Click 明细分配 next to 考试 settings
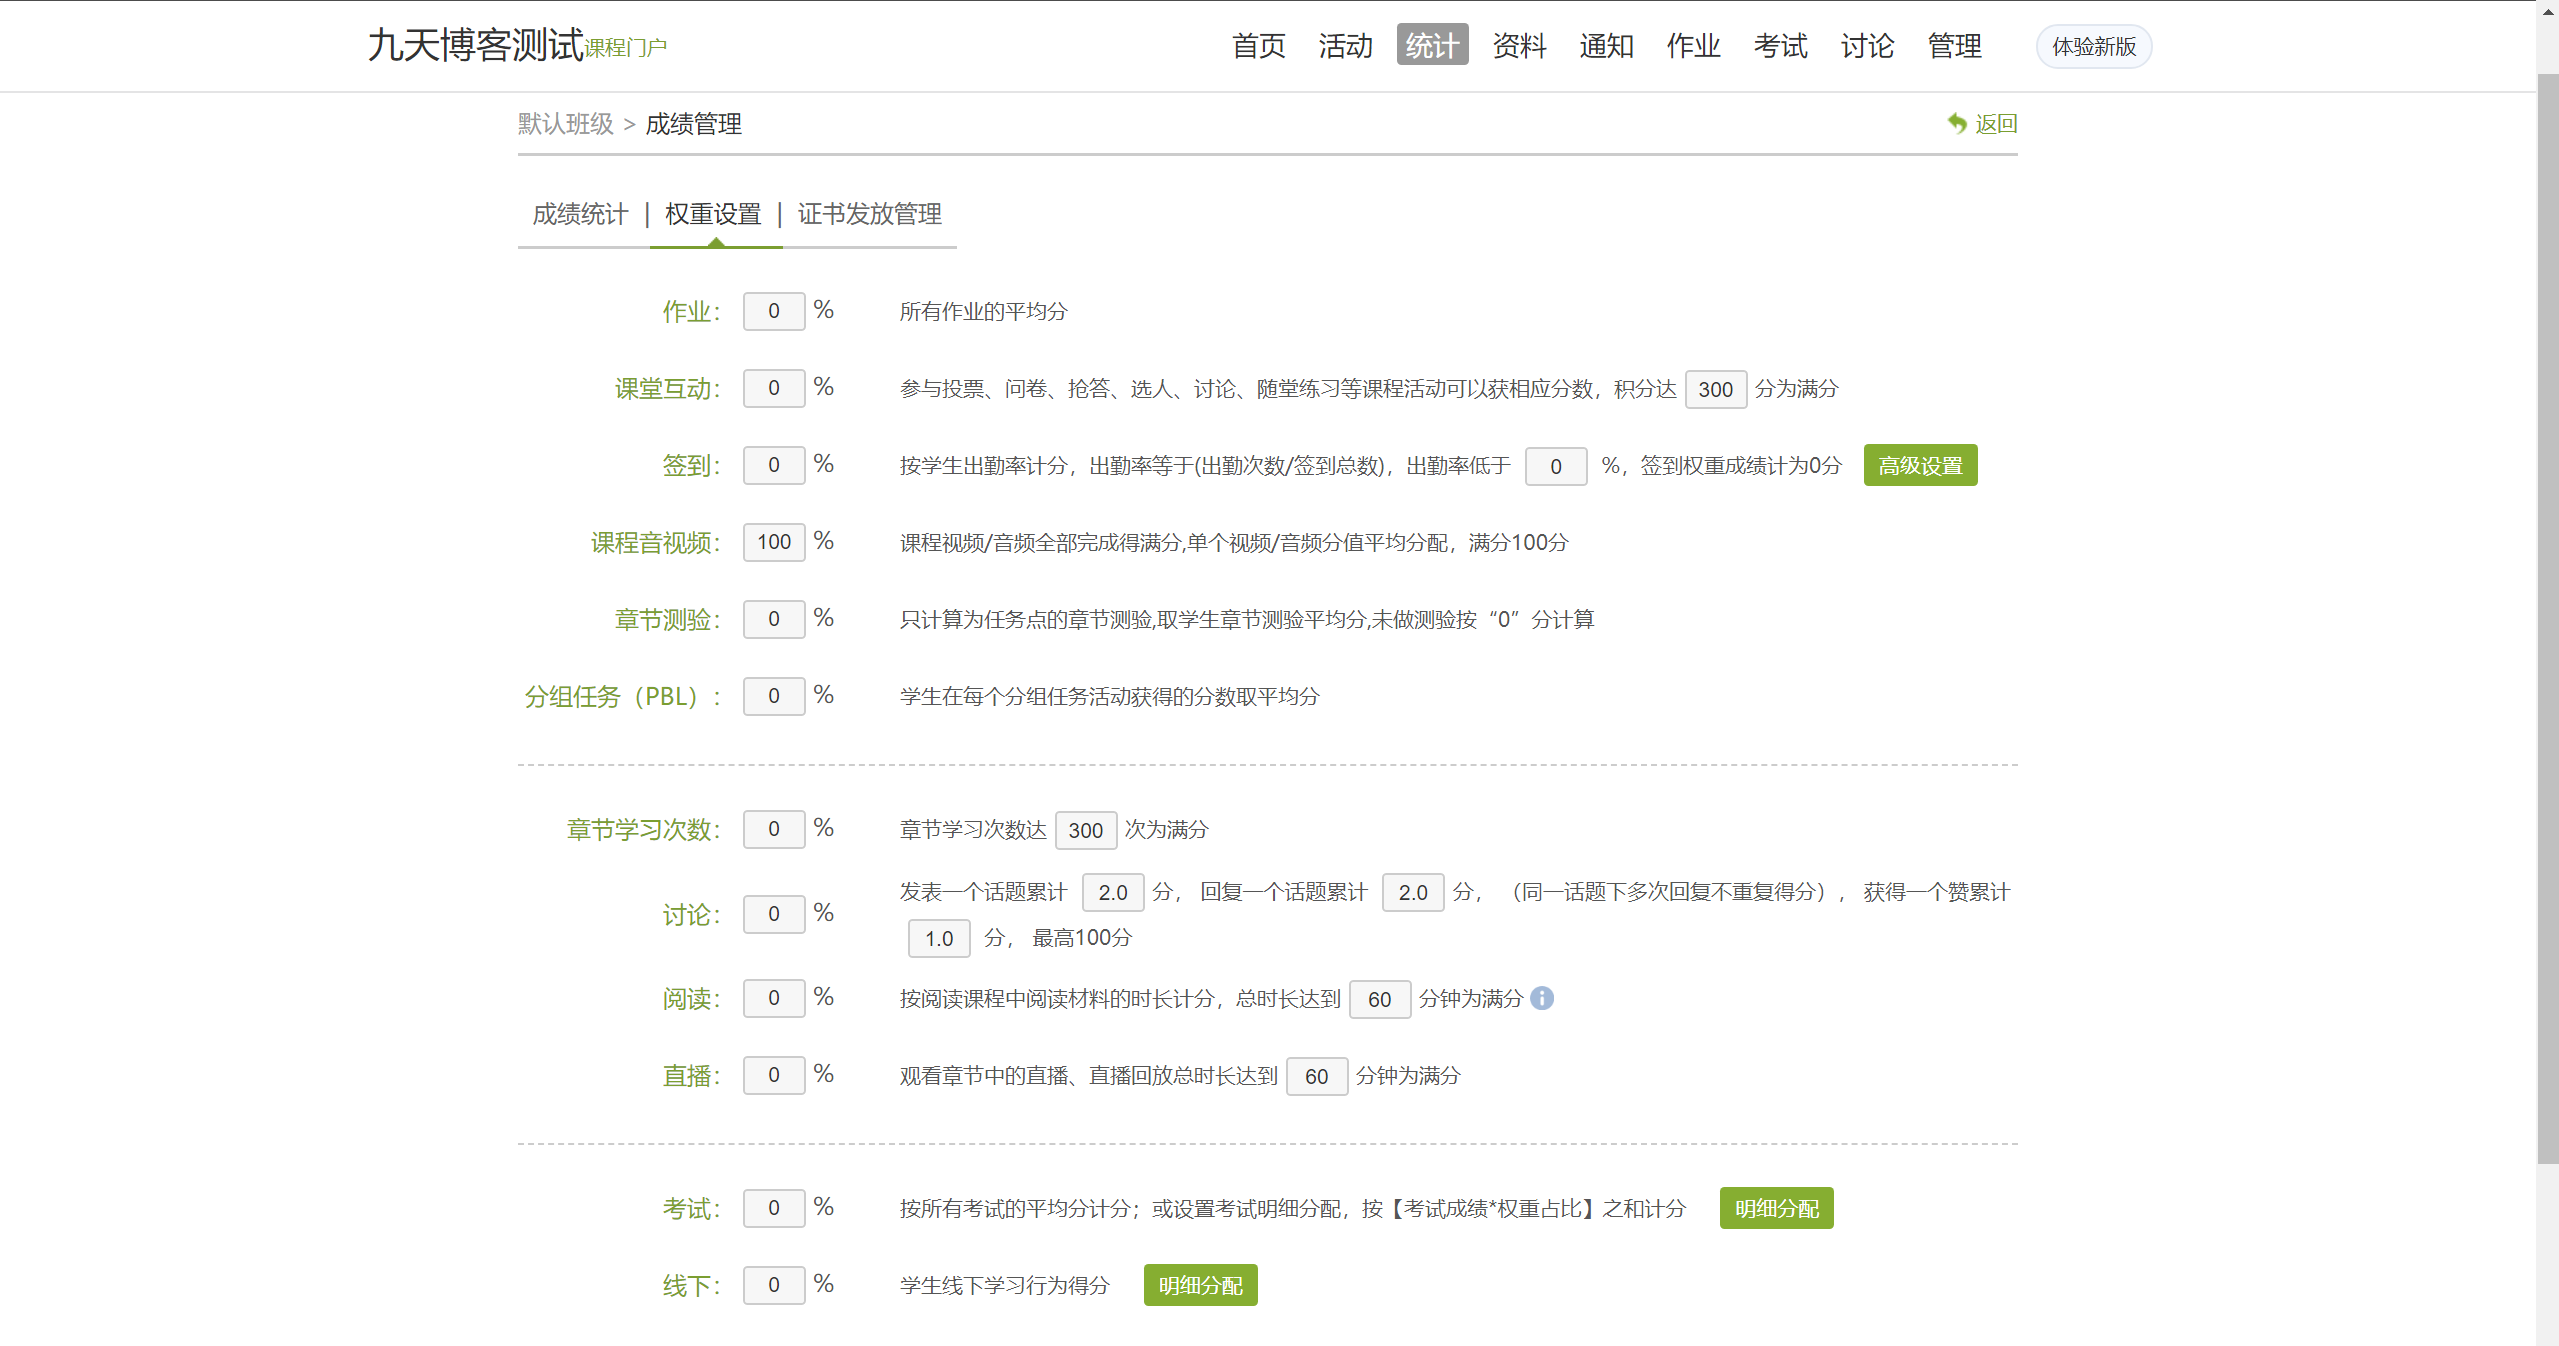The height and width of the screenshot is (1346, 2559). point(1775,1208)
